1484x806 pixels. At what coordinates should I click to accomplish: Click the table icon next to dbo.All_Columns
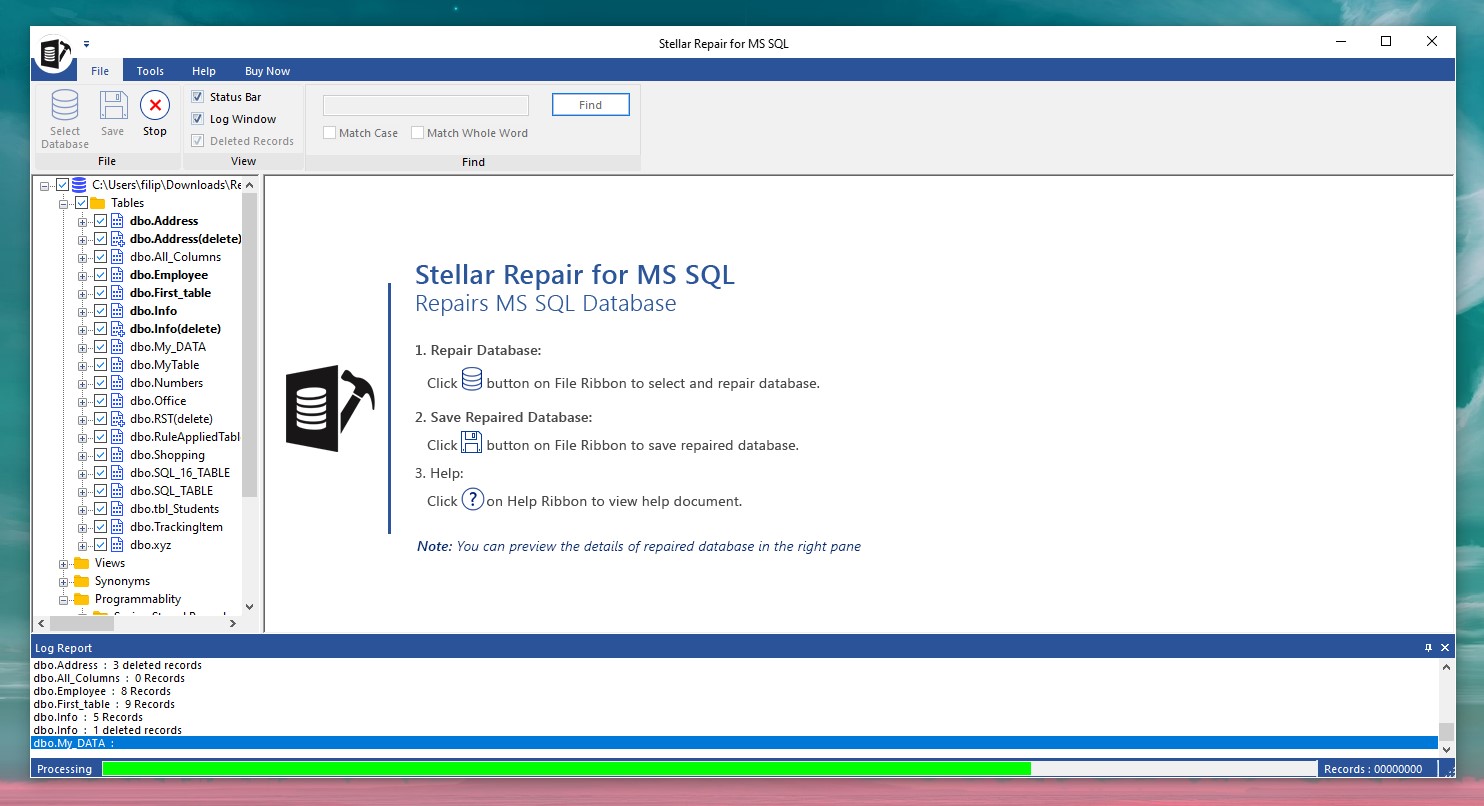[x=118, y=257]
